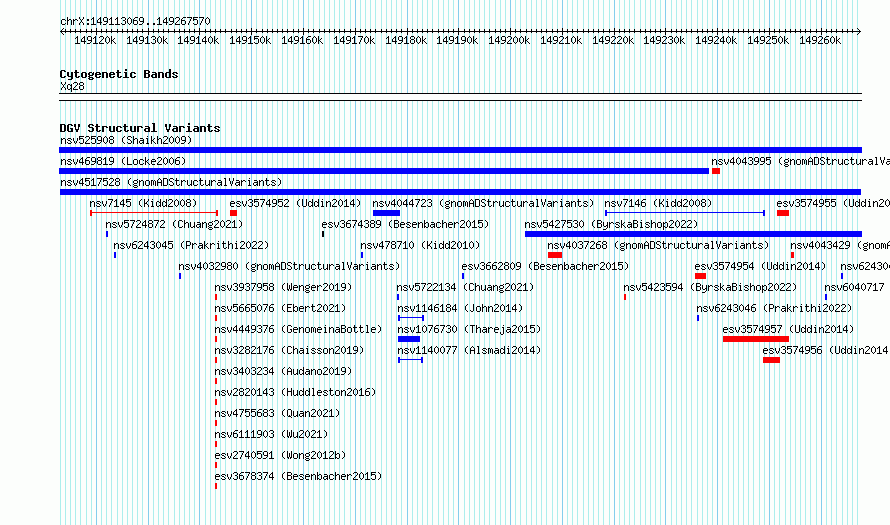Click the DGV Structural Variants track title
This screenshot has height=525, width=890.
tap(140, 128)
